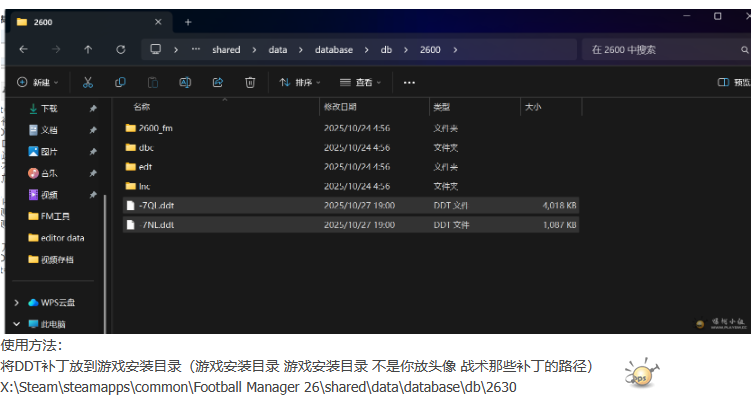Screen dimensions: 755x397
Task: Expand the chevron after data in breadcrumb
Action: (300, 50)
